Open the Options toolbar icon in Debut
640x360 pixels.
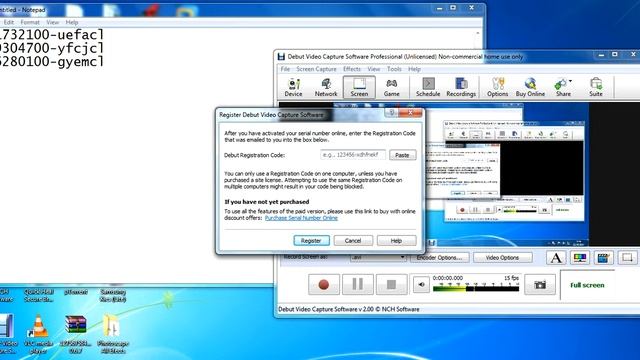(498, 87)
